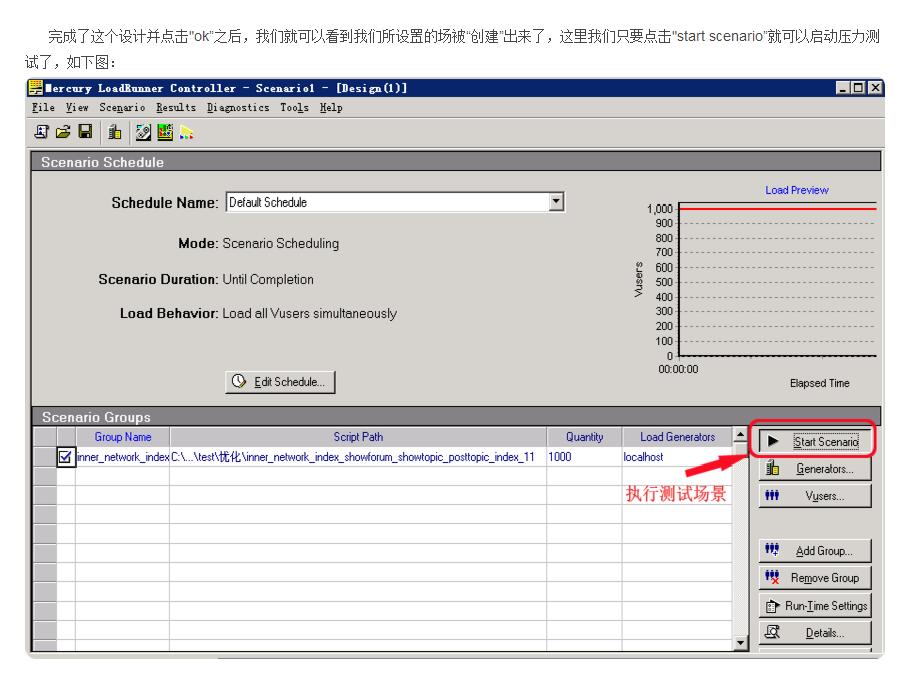Click the Quantity column header
This screenshot has height=677, width=906.
click(x=584, y=437)
